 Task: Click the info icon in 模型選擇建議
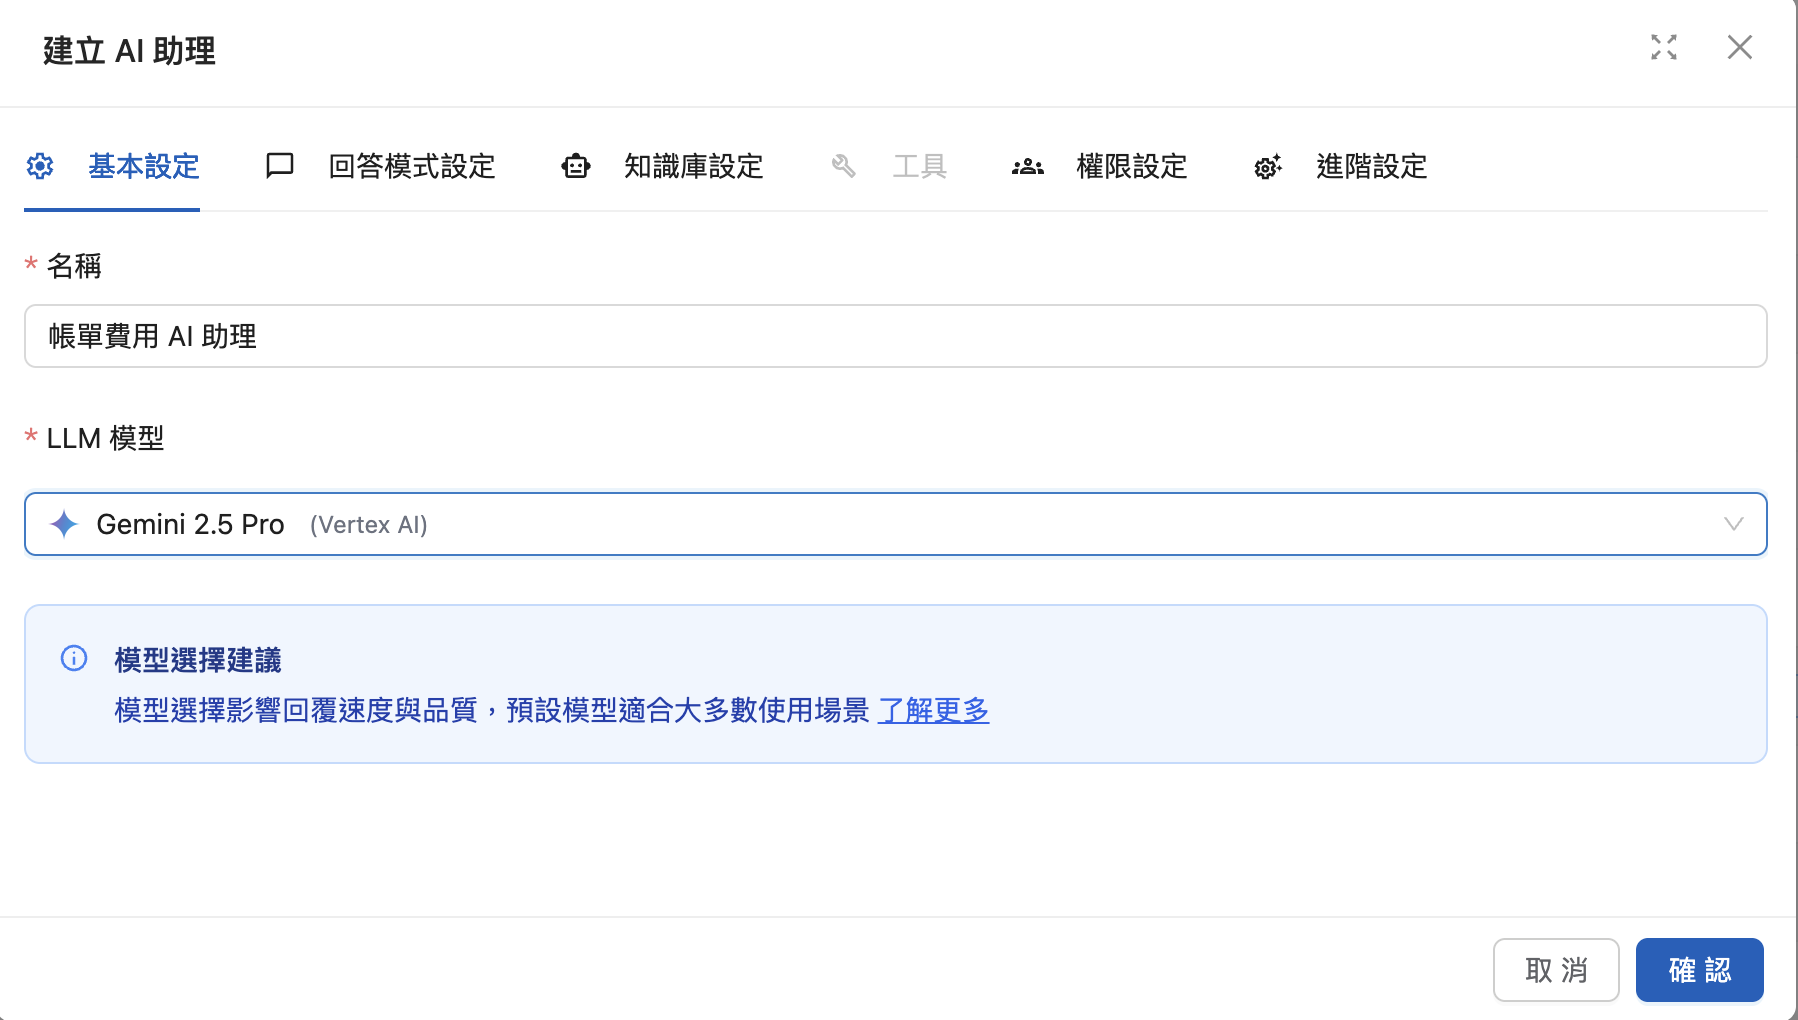tap(74, 658)
